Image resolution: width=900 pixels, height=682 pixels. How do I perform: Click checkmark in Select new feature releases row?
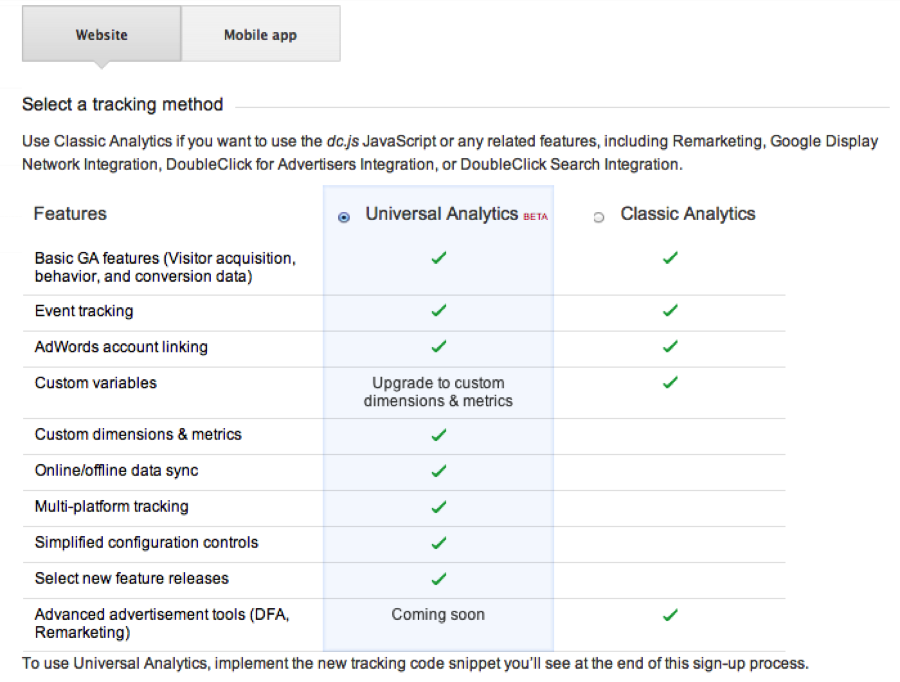[439, 579]
